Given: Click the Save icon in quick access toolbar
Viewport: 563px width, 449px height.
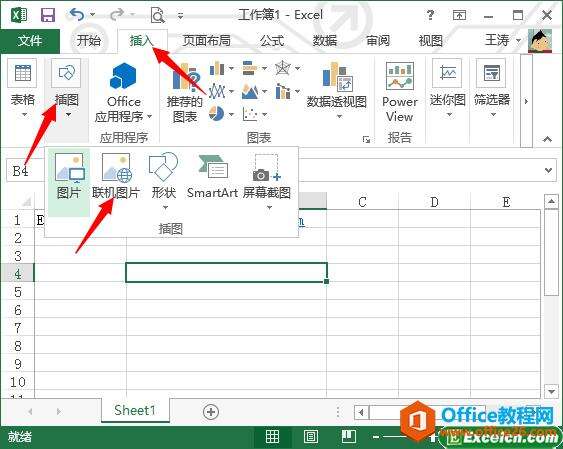Looking at the screenshot, I should coord(48,15).
